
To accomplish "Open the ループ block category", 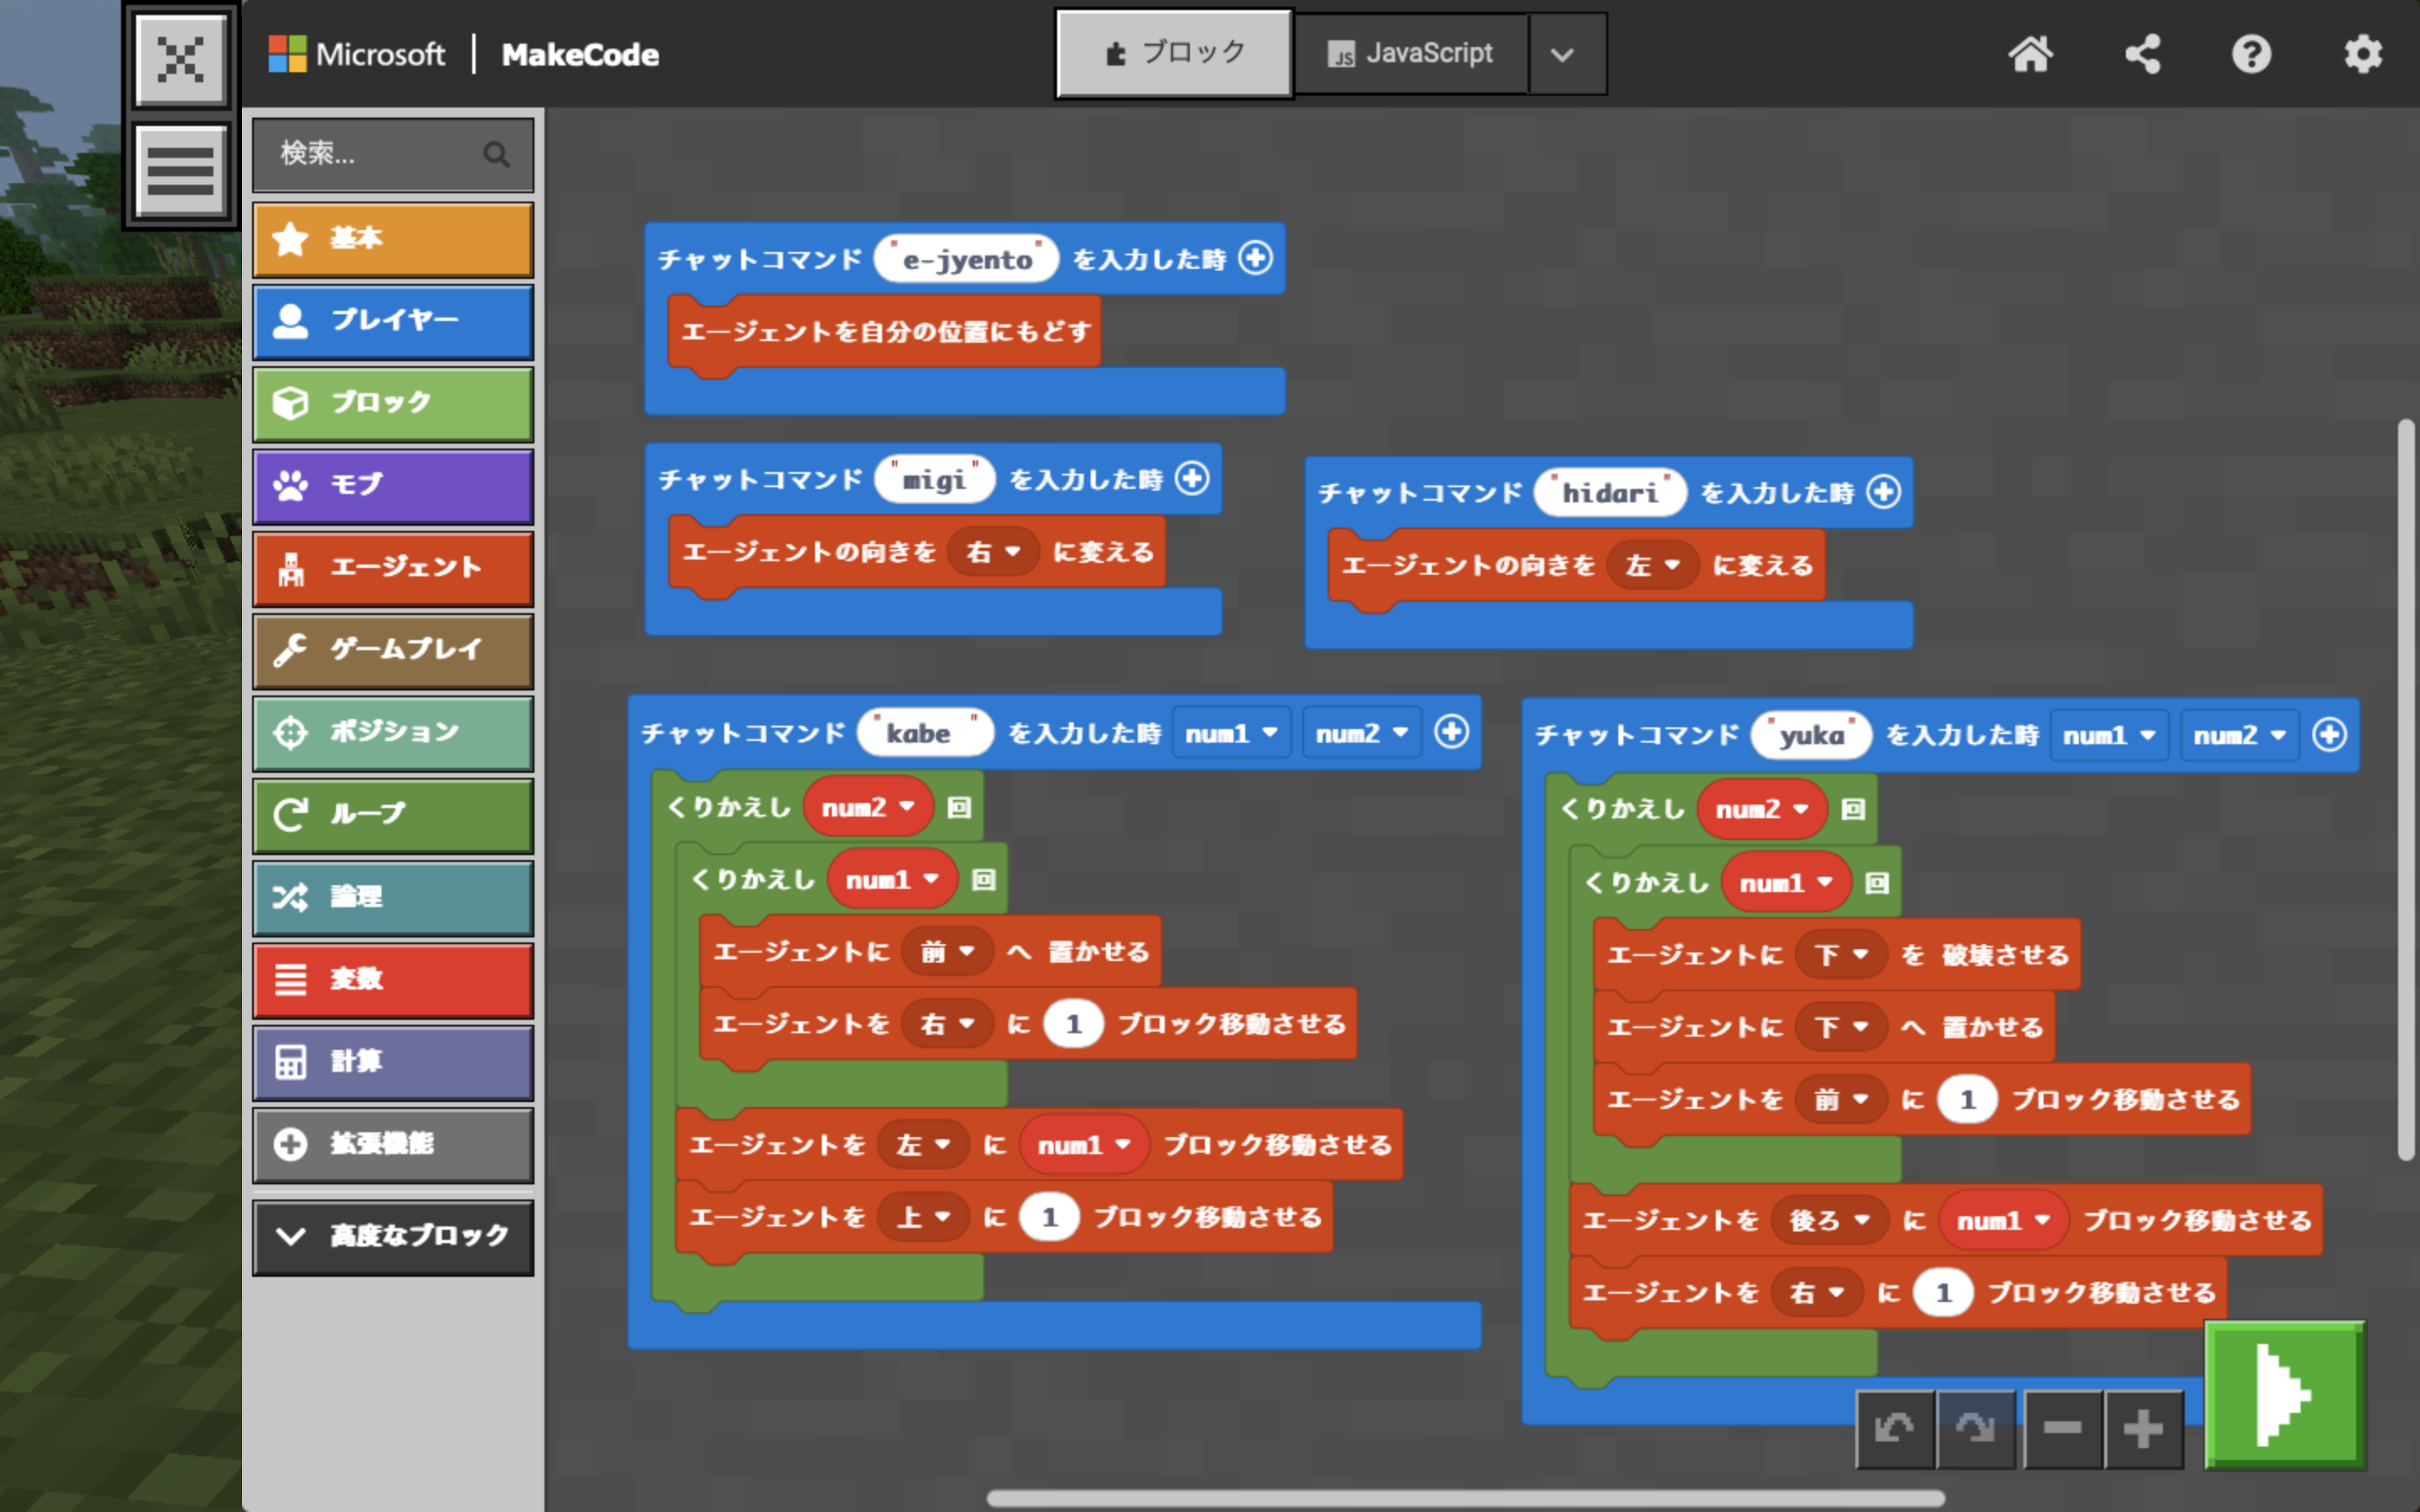I will (x=393, y=814).
